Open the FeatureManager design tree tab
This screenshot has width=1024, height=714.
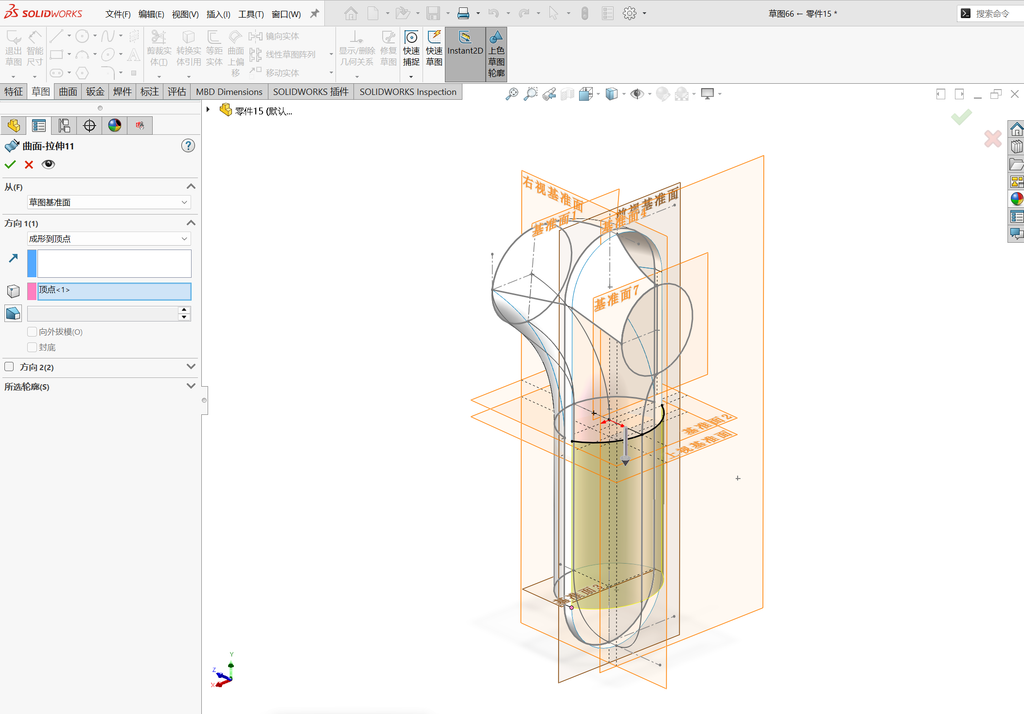point(14,125)
